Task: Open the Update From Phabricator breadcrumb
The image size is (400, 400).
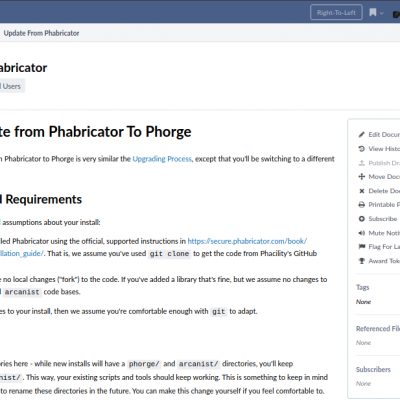Action: click(x=41, y=33)
